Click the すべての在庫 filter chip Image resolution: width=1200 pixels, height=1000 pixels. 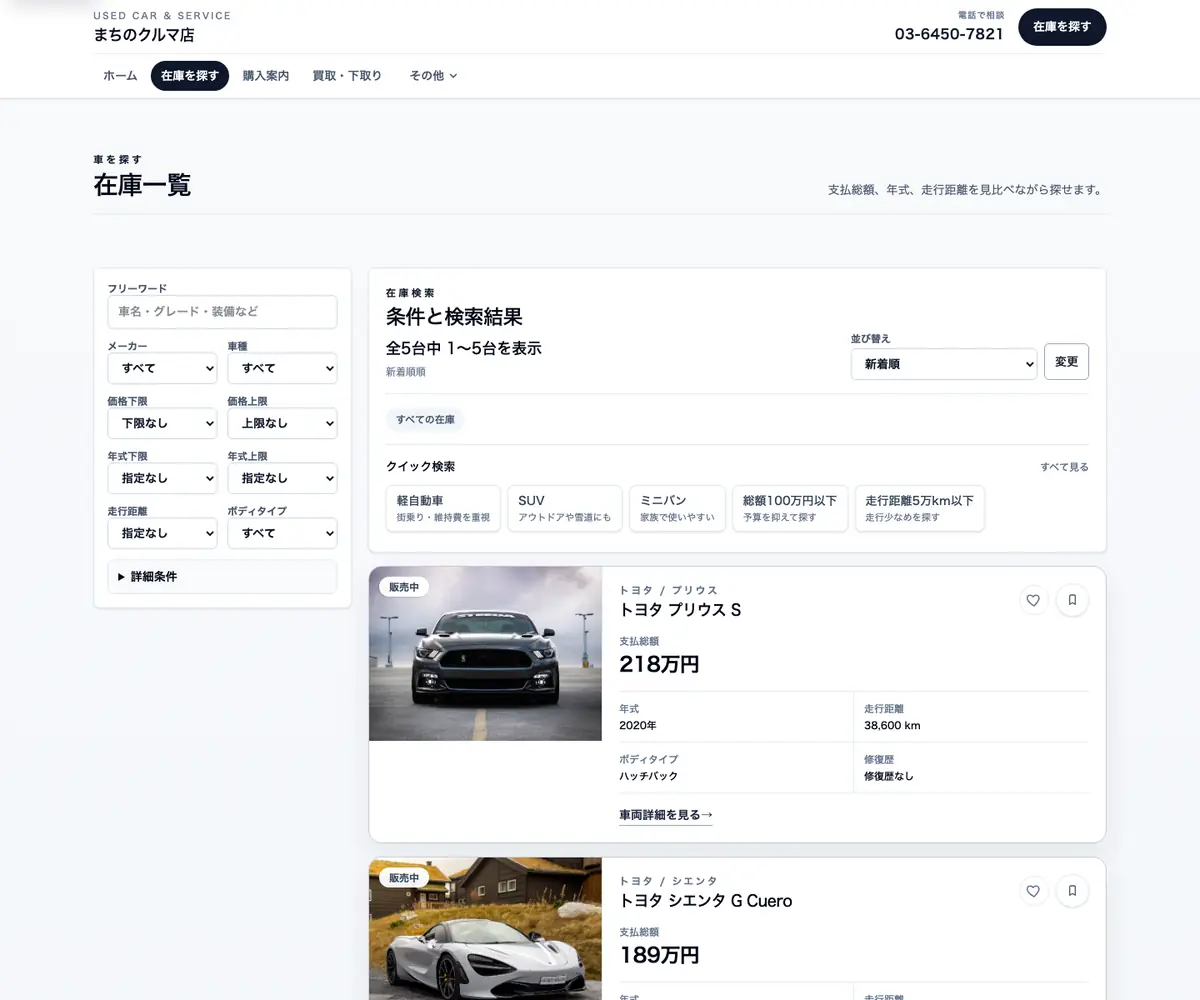(x=425, y=420)
